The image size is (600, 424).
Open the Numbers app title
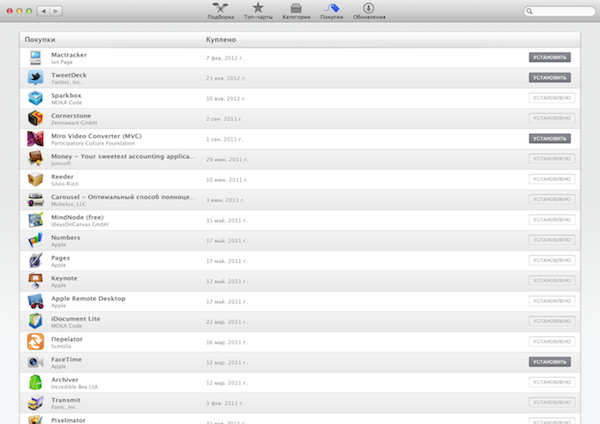[x=66, y=237]
